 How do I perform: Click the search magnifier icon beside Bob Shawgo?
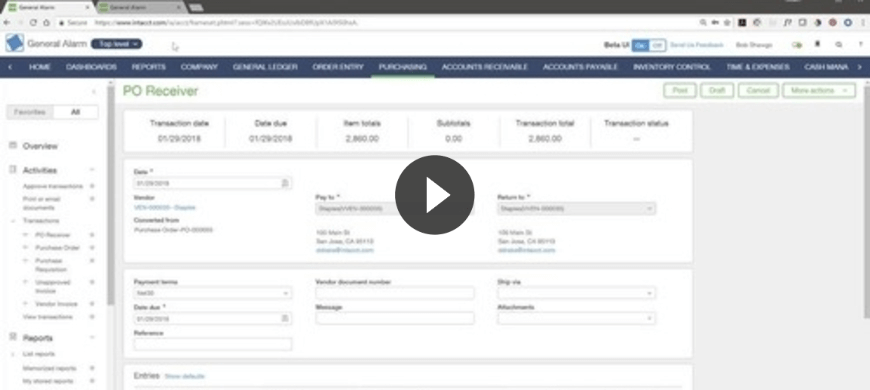point(838,45)
